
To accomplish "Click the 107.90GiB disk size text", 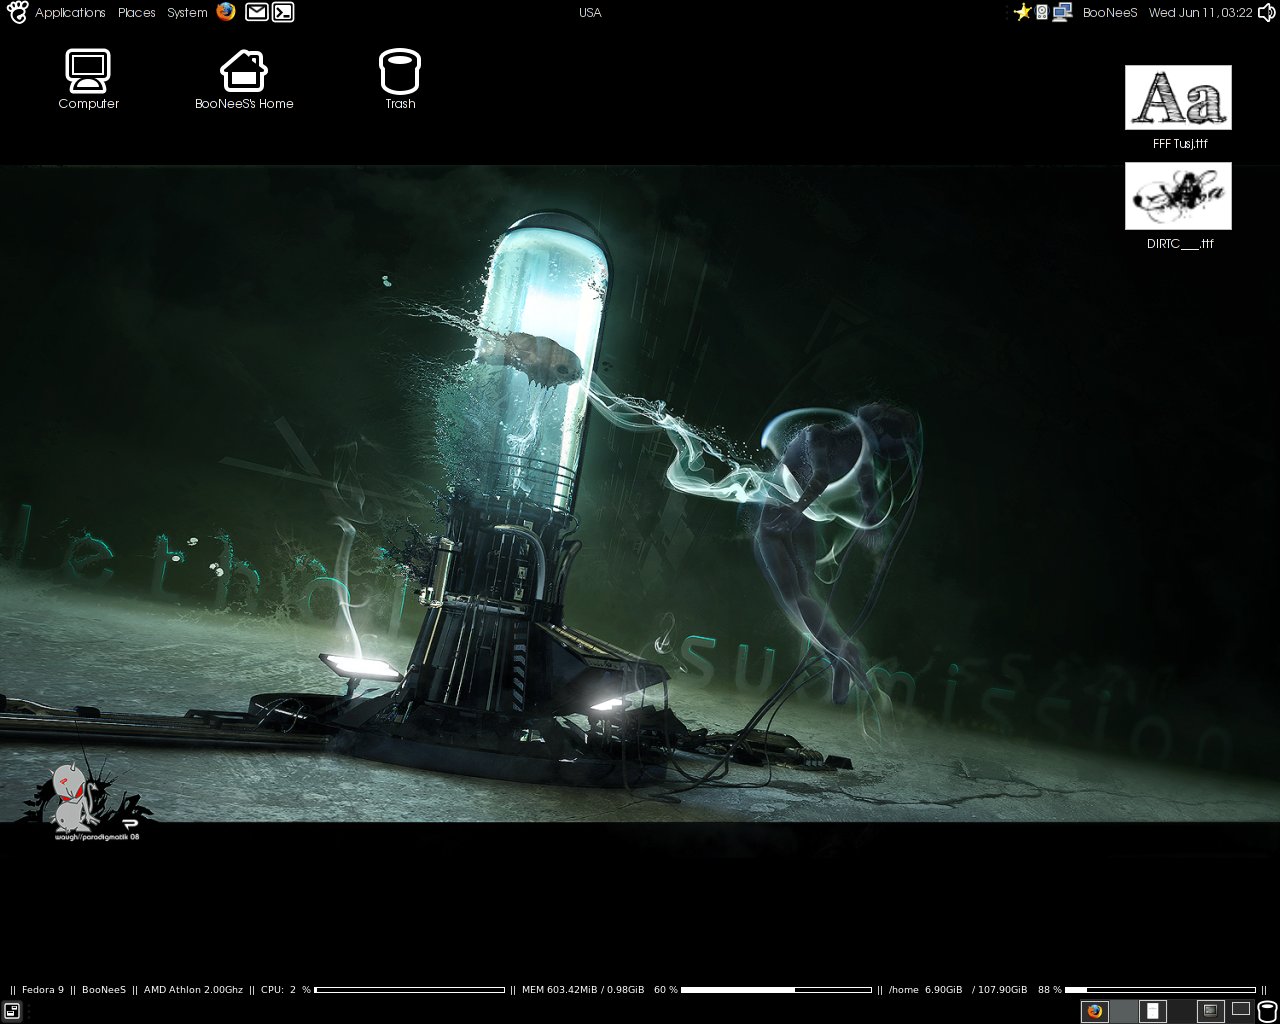I will tap(1002, 990).
